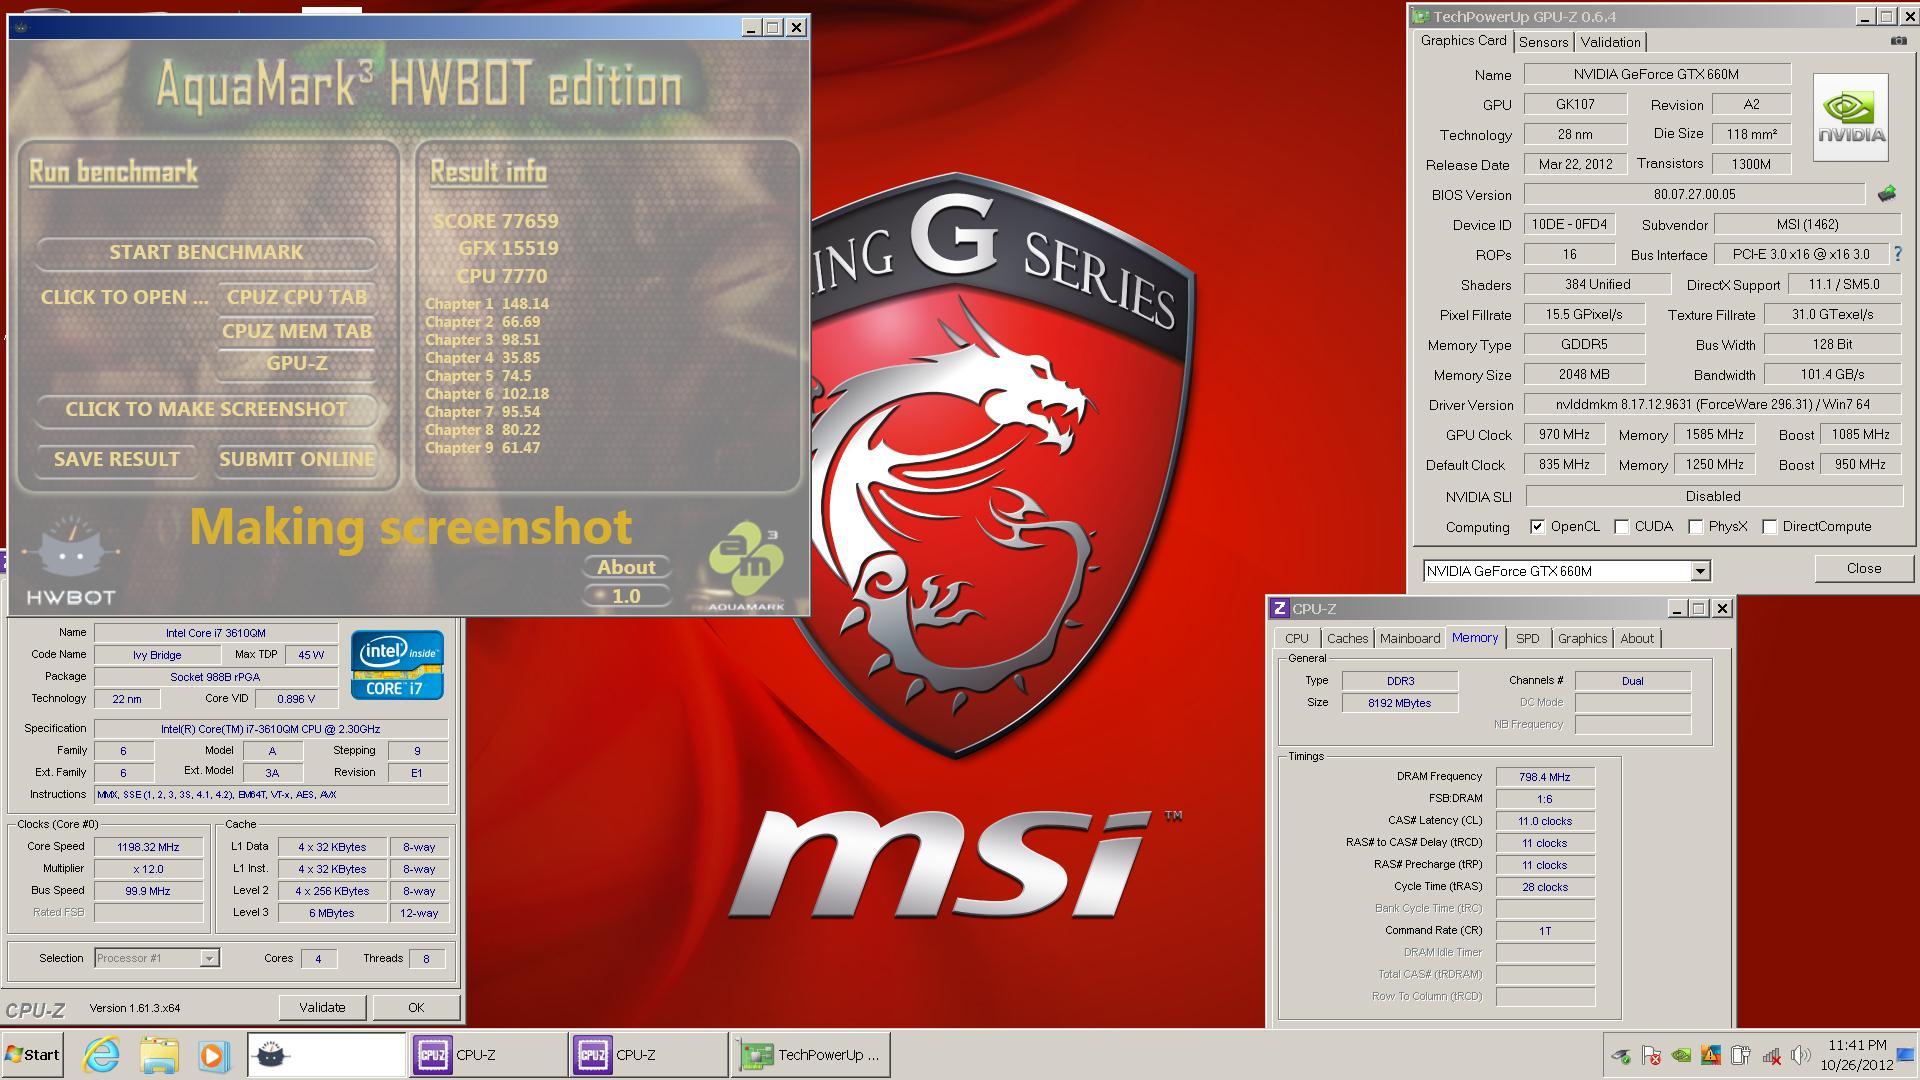Open the GPU selection dropdown in GPU-Z
This screenshot has height=1080, width=1920.
click(x=1699, y=571)
